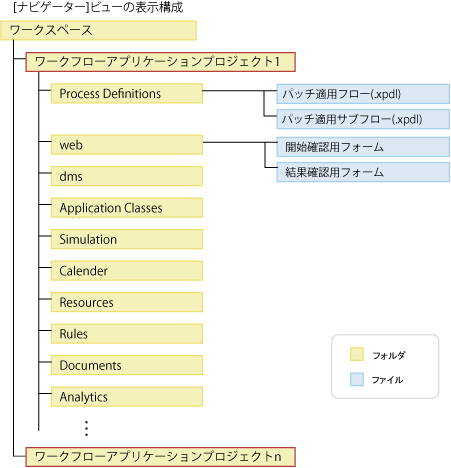Viewport: 451px width, 468px height.
Task: Select the dms folder
Action: (127, 176)
